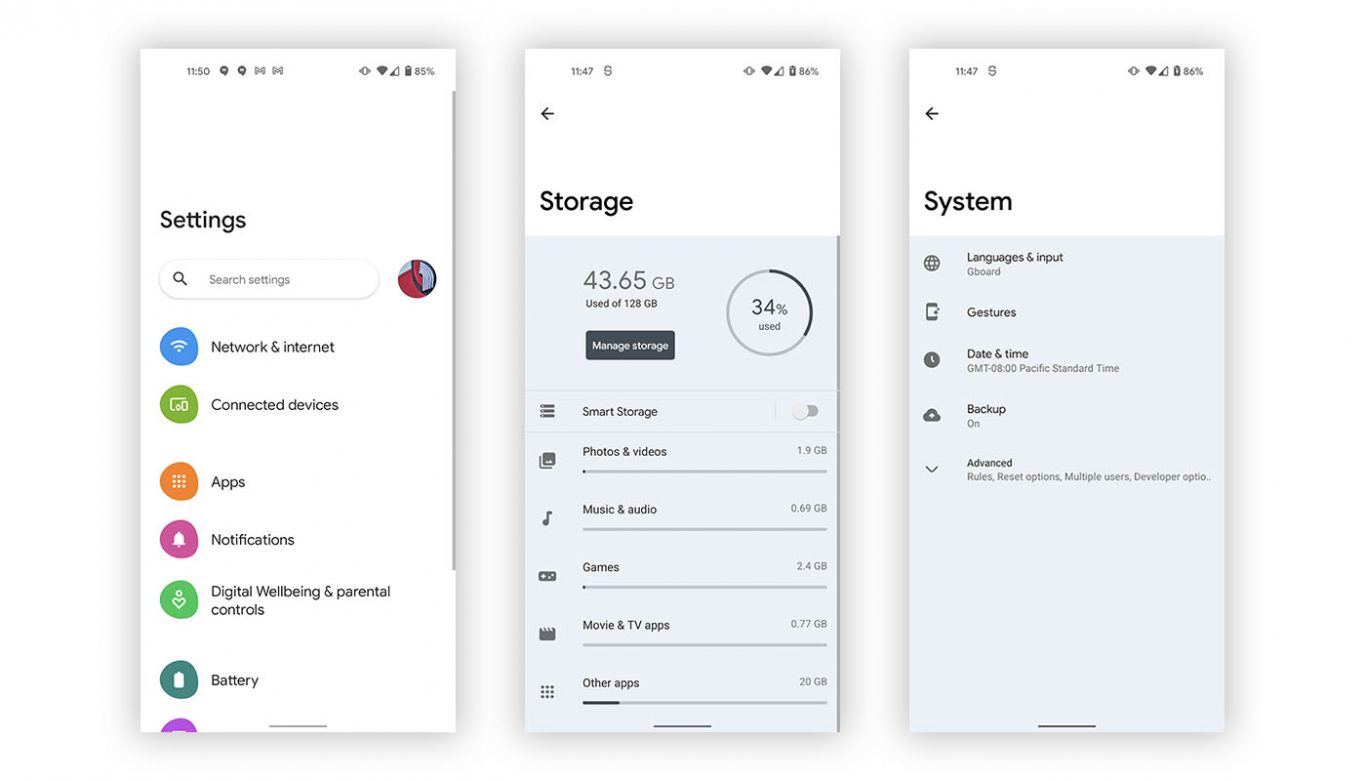Select the Other apps storage bar

point(705,703)
